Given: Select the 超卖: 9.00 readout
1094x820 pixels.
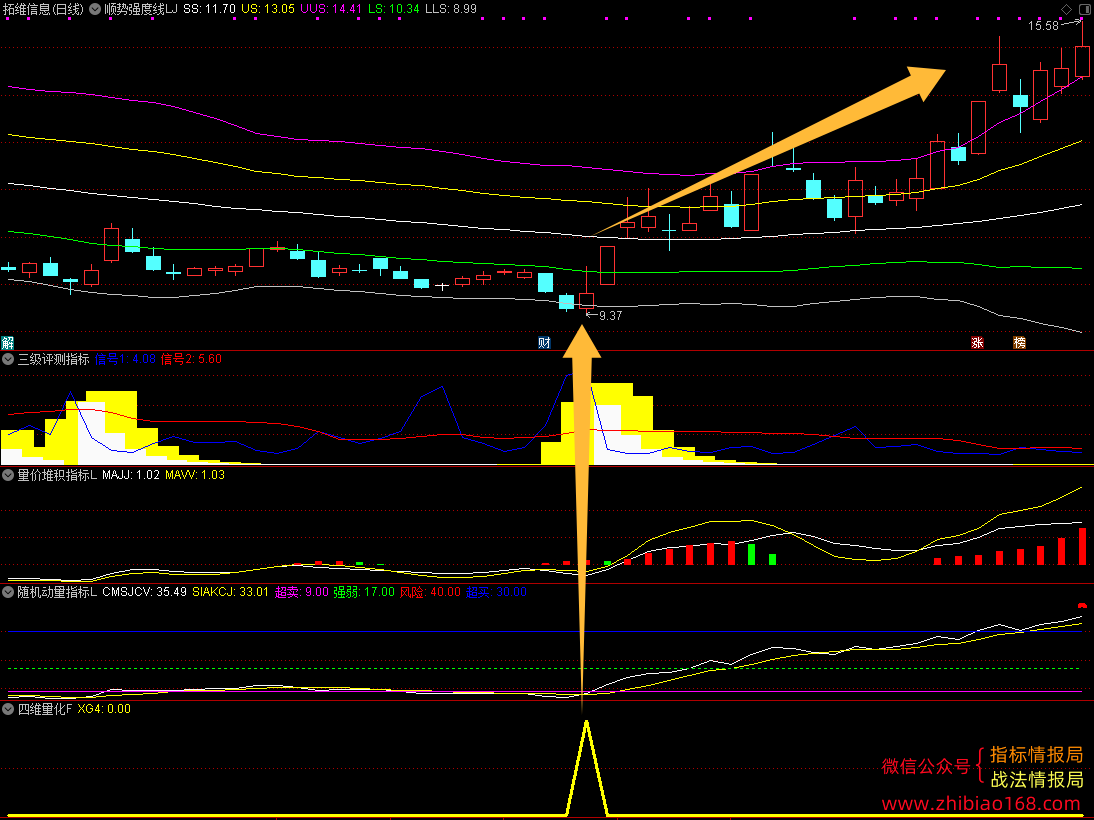Looking at the screenshot, I should coord(301,592).
